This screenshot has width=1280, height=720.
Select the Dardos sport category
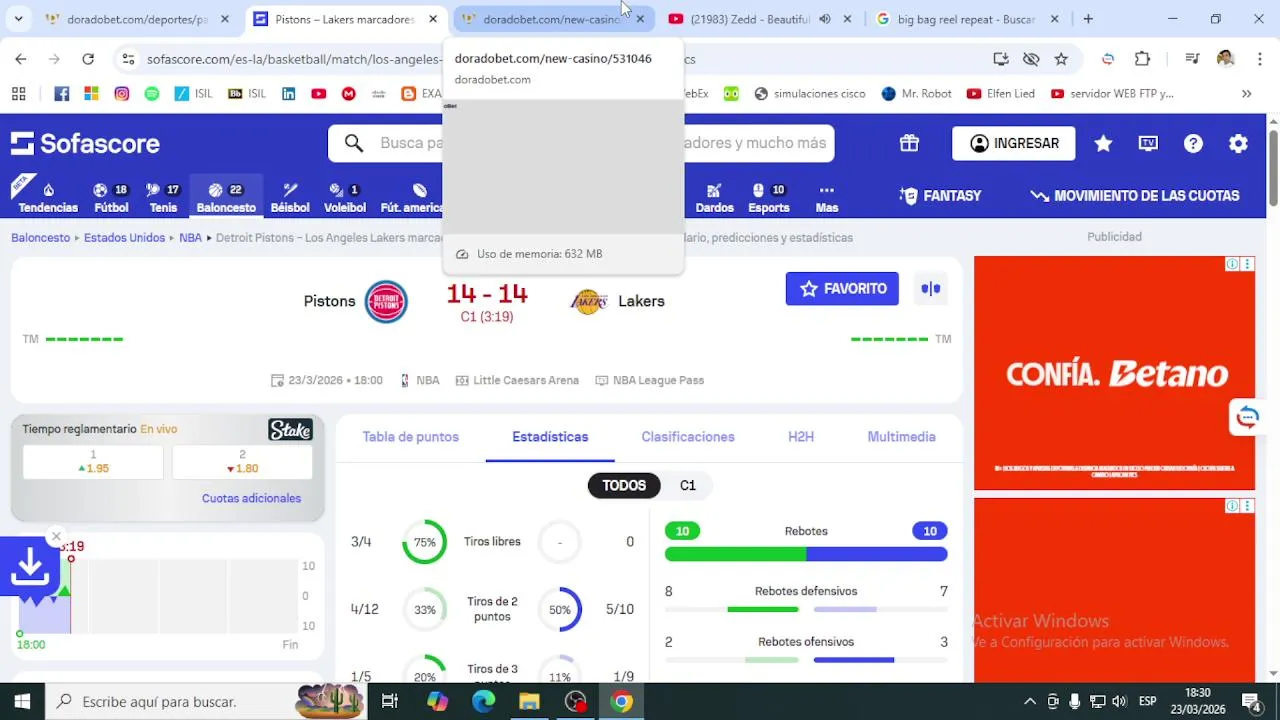click(714, 197)
